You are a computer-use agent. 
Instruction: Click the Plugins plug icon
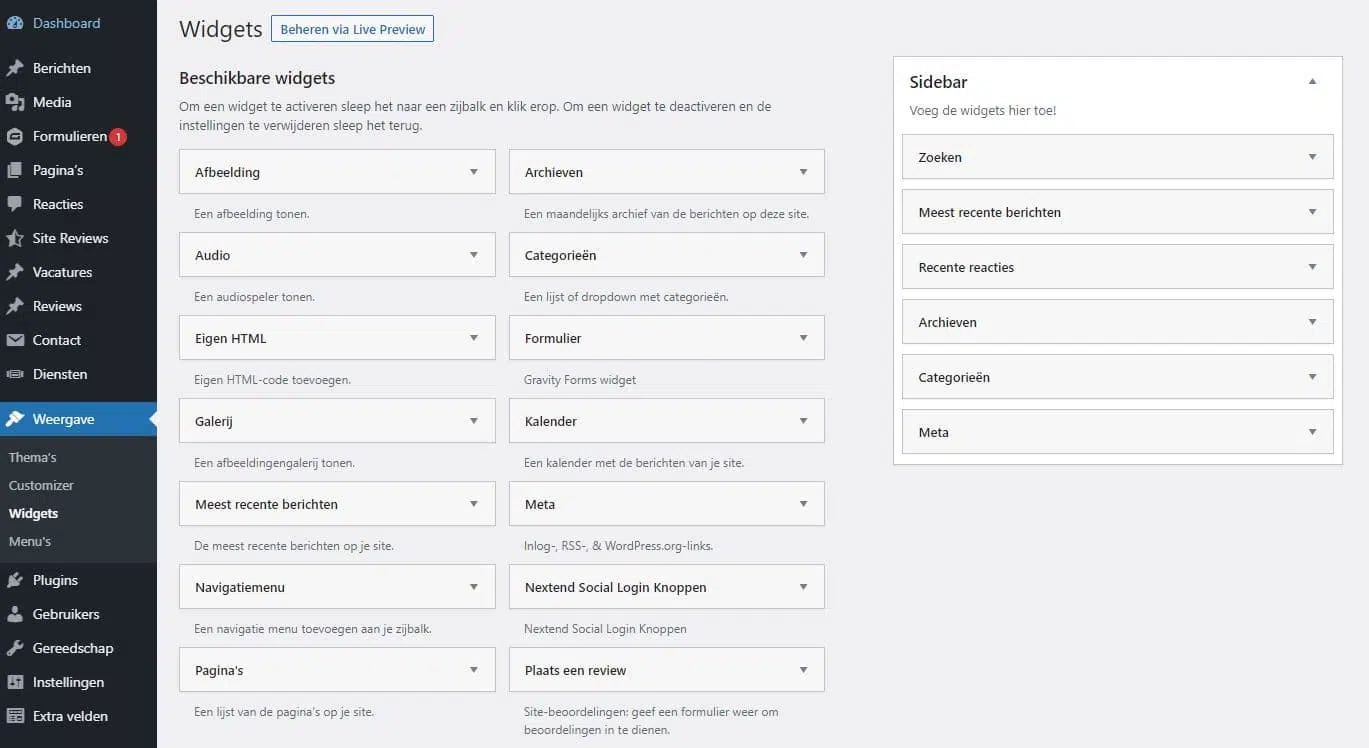click(15, 580)
